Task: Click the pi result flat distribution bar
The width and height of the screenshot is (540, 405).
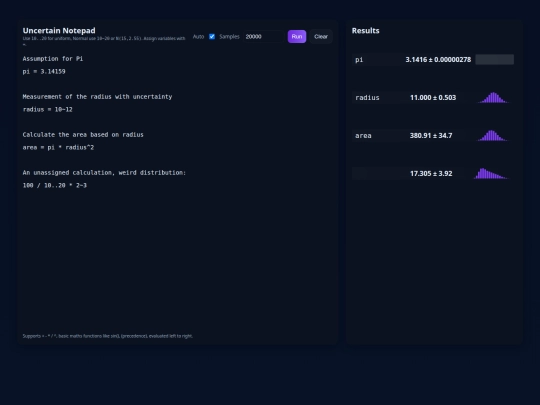Action: click(x=495, y=59)
